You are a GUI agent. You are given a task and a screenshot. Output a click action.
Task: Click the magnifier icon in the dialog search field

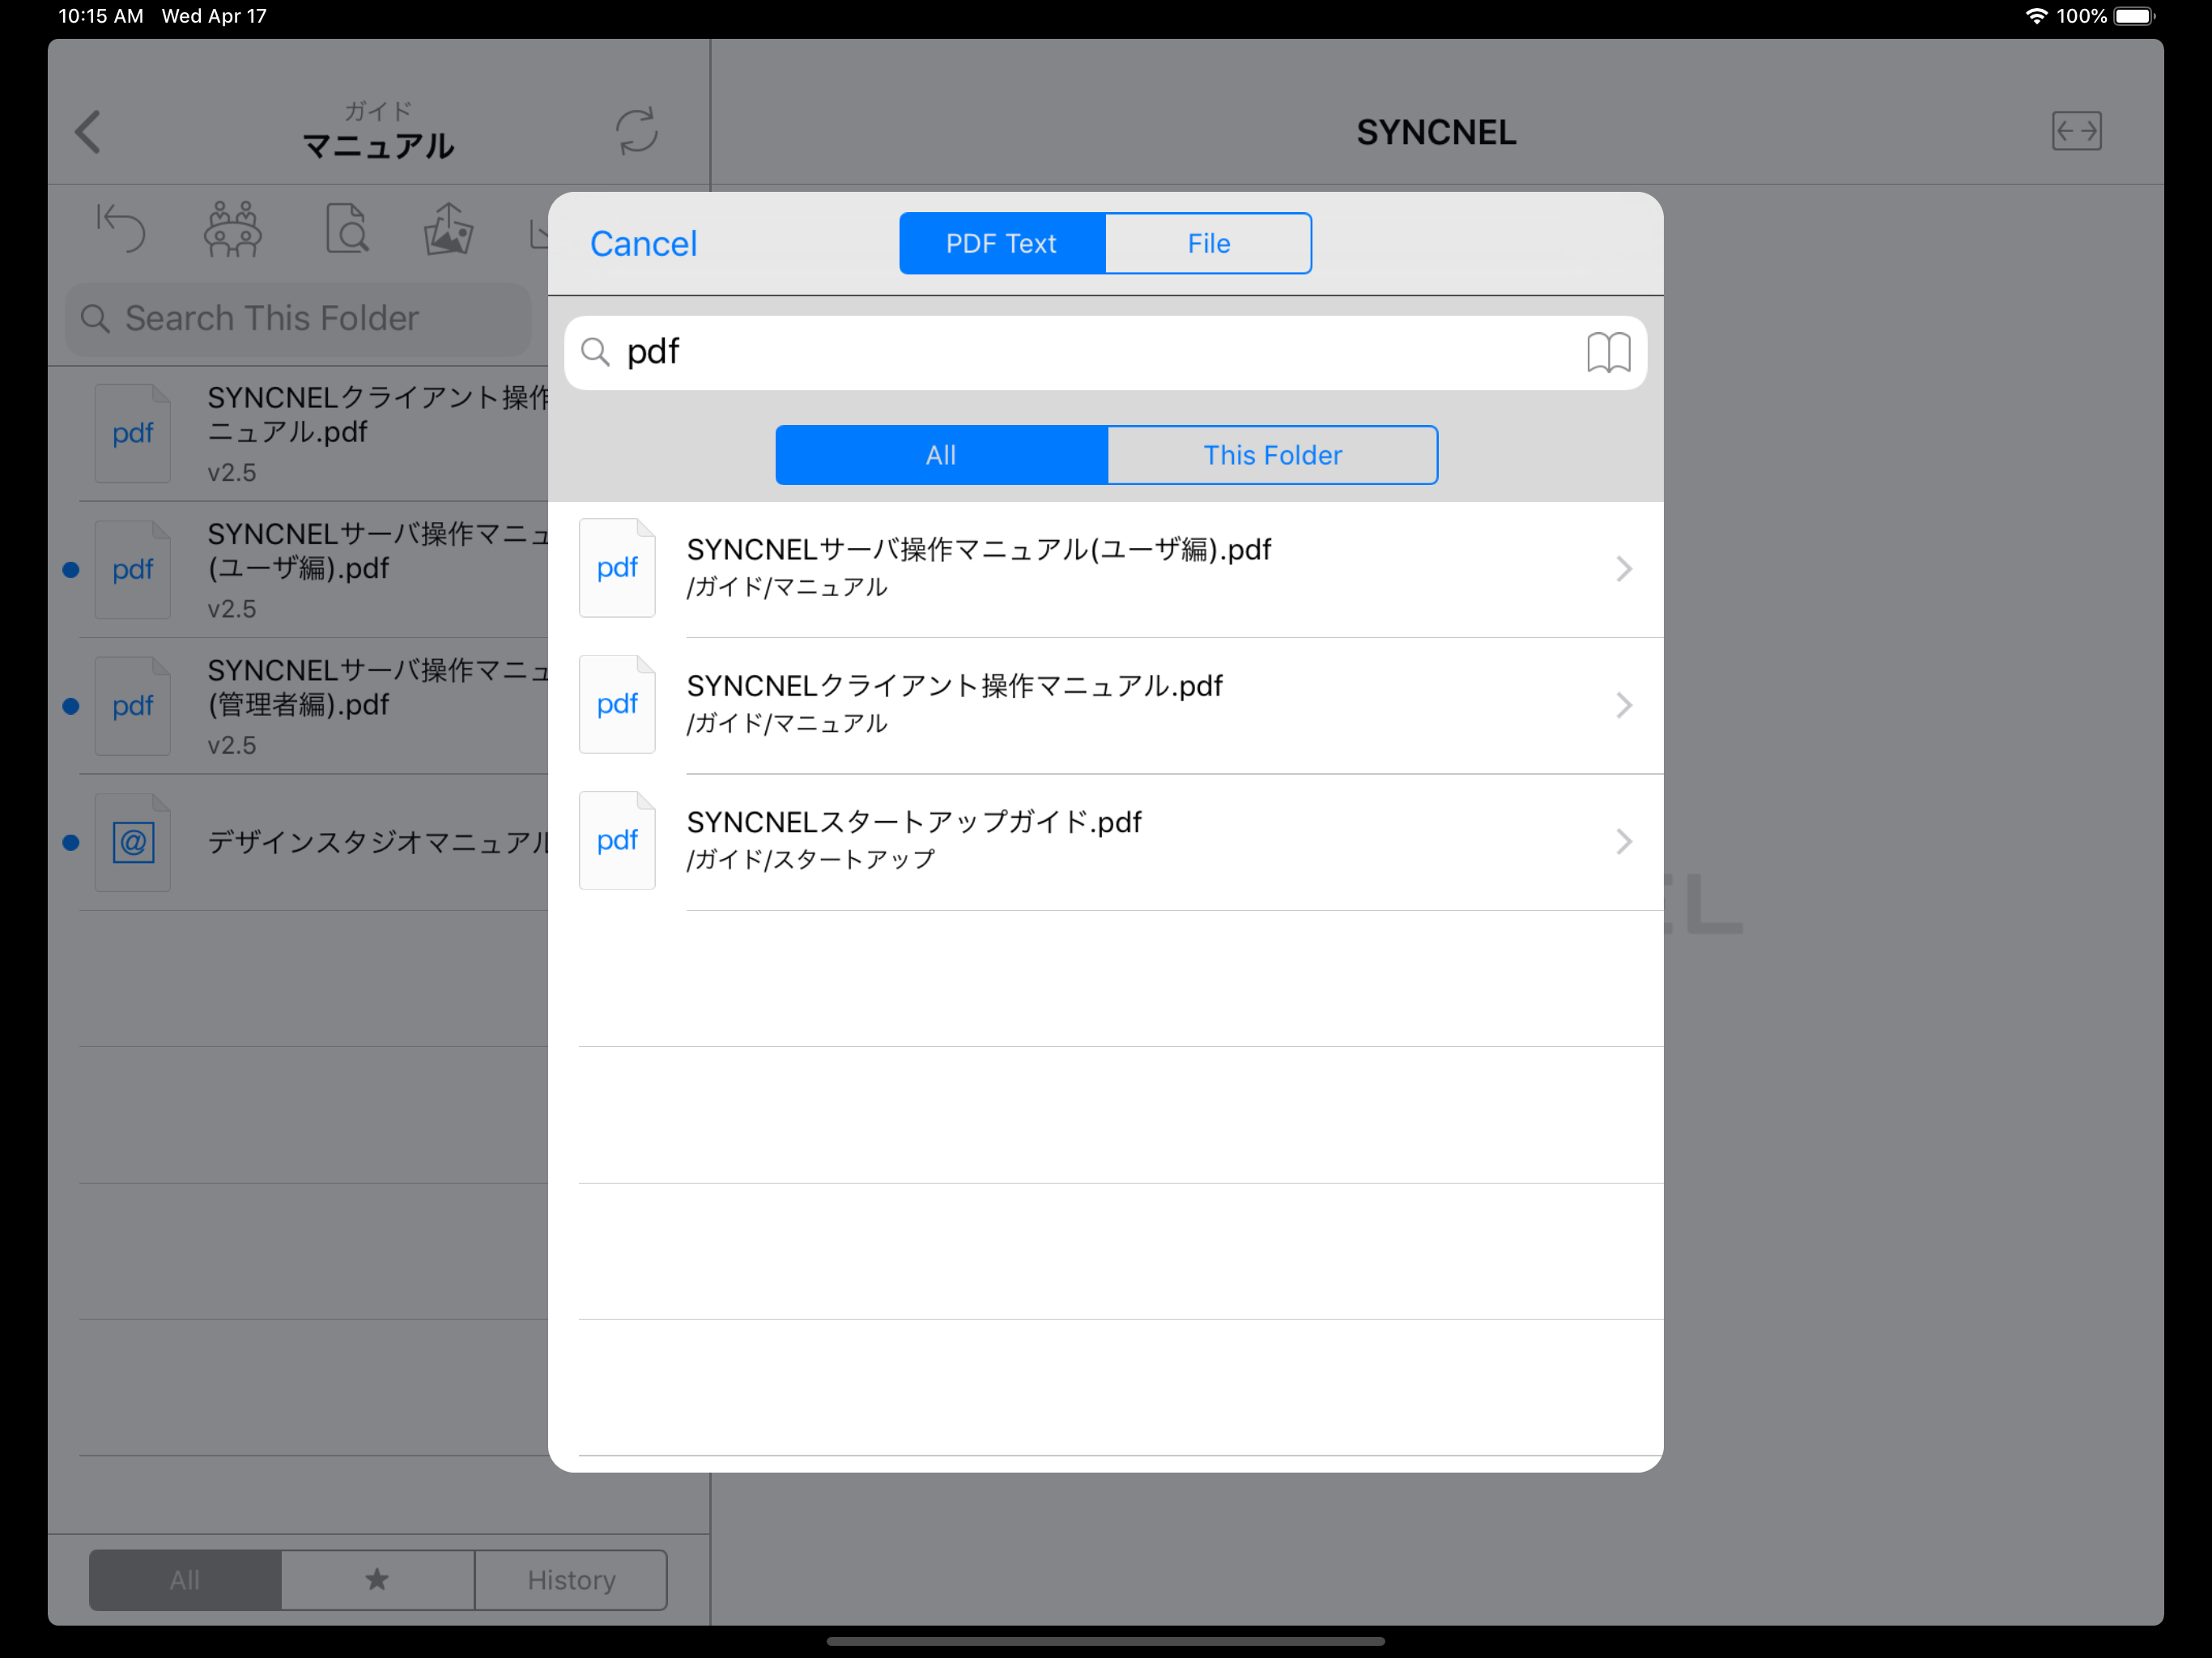click(595, 352)
